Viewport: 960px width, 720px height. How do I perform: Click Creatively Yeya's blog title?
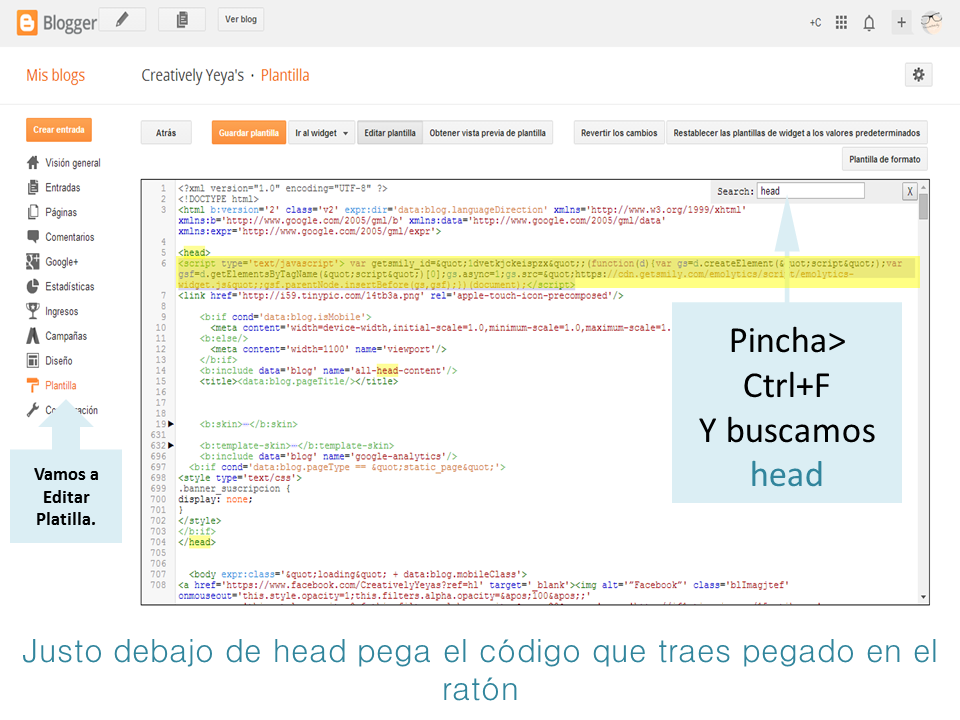(193, 75)
